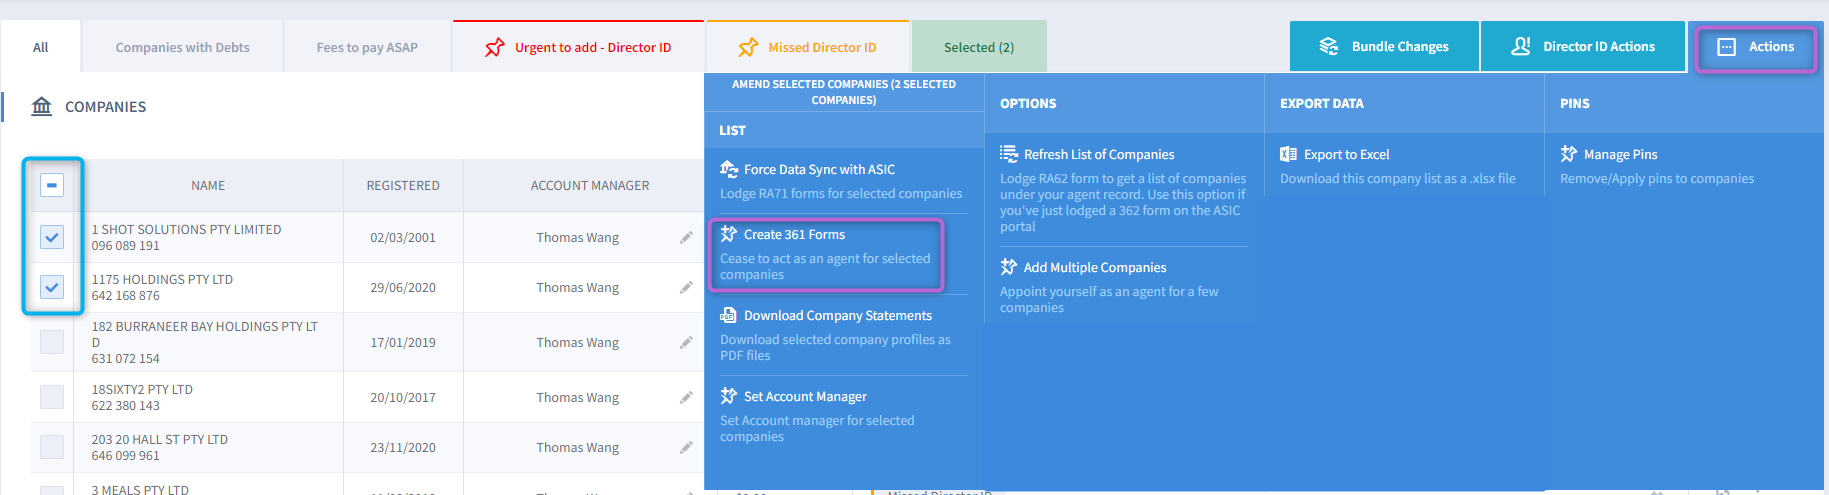Switch to Companies with Debts tab
This screenshot has height=495, width=1829.
(182, 47)
